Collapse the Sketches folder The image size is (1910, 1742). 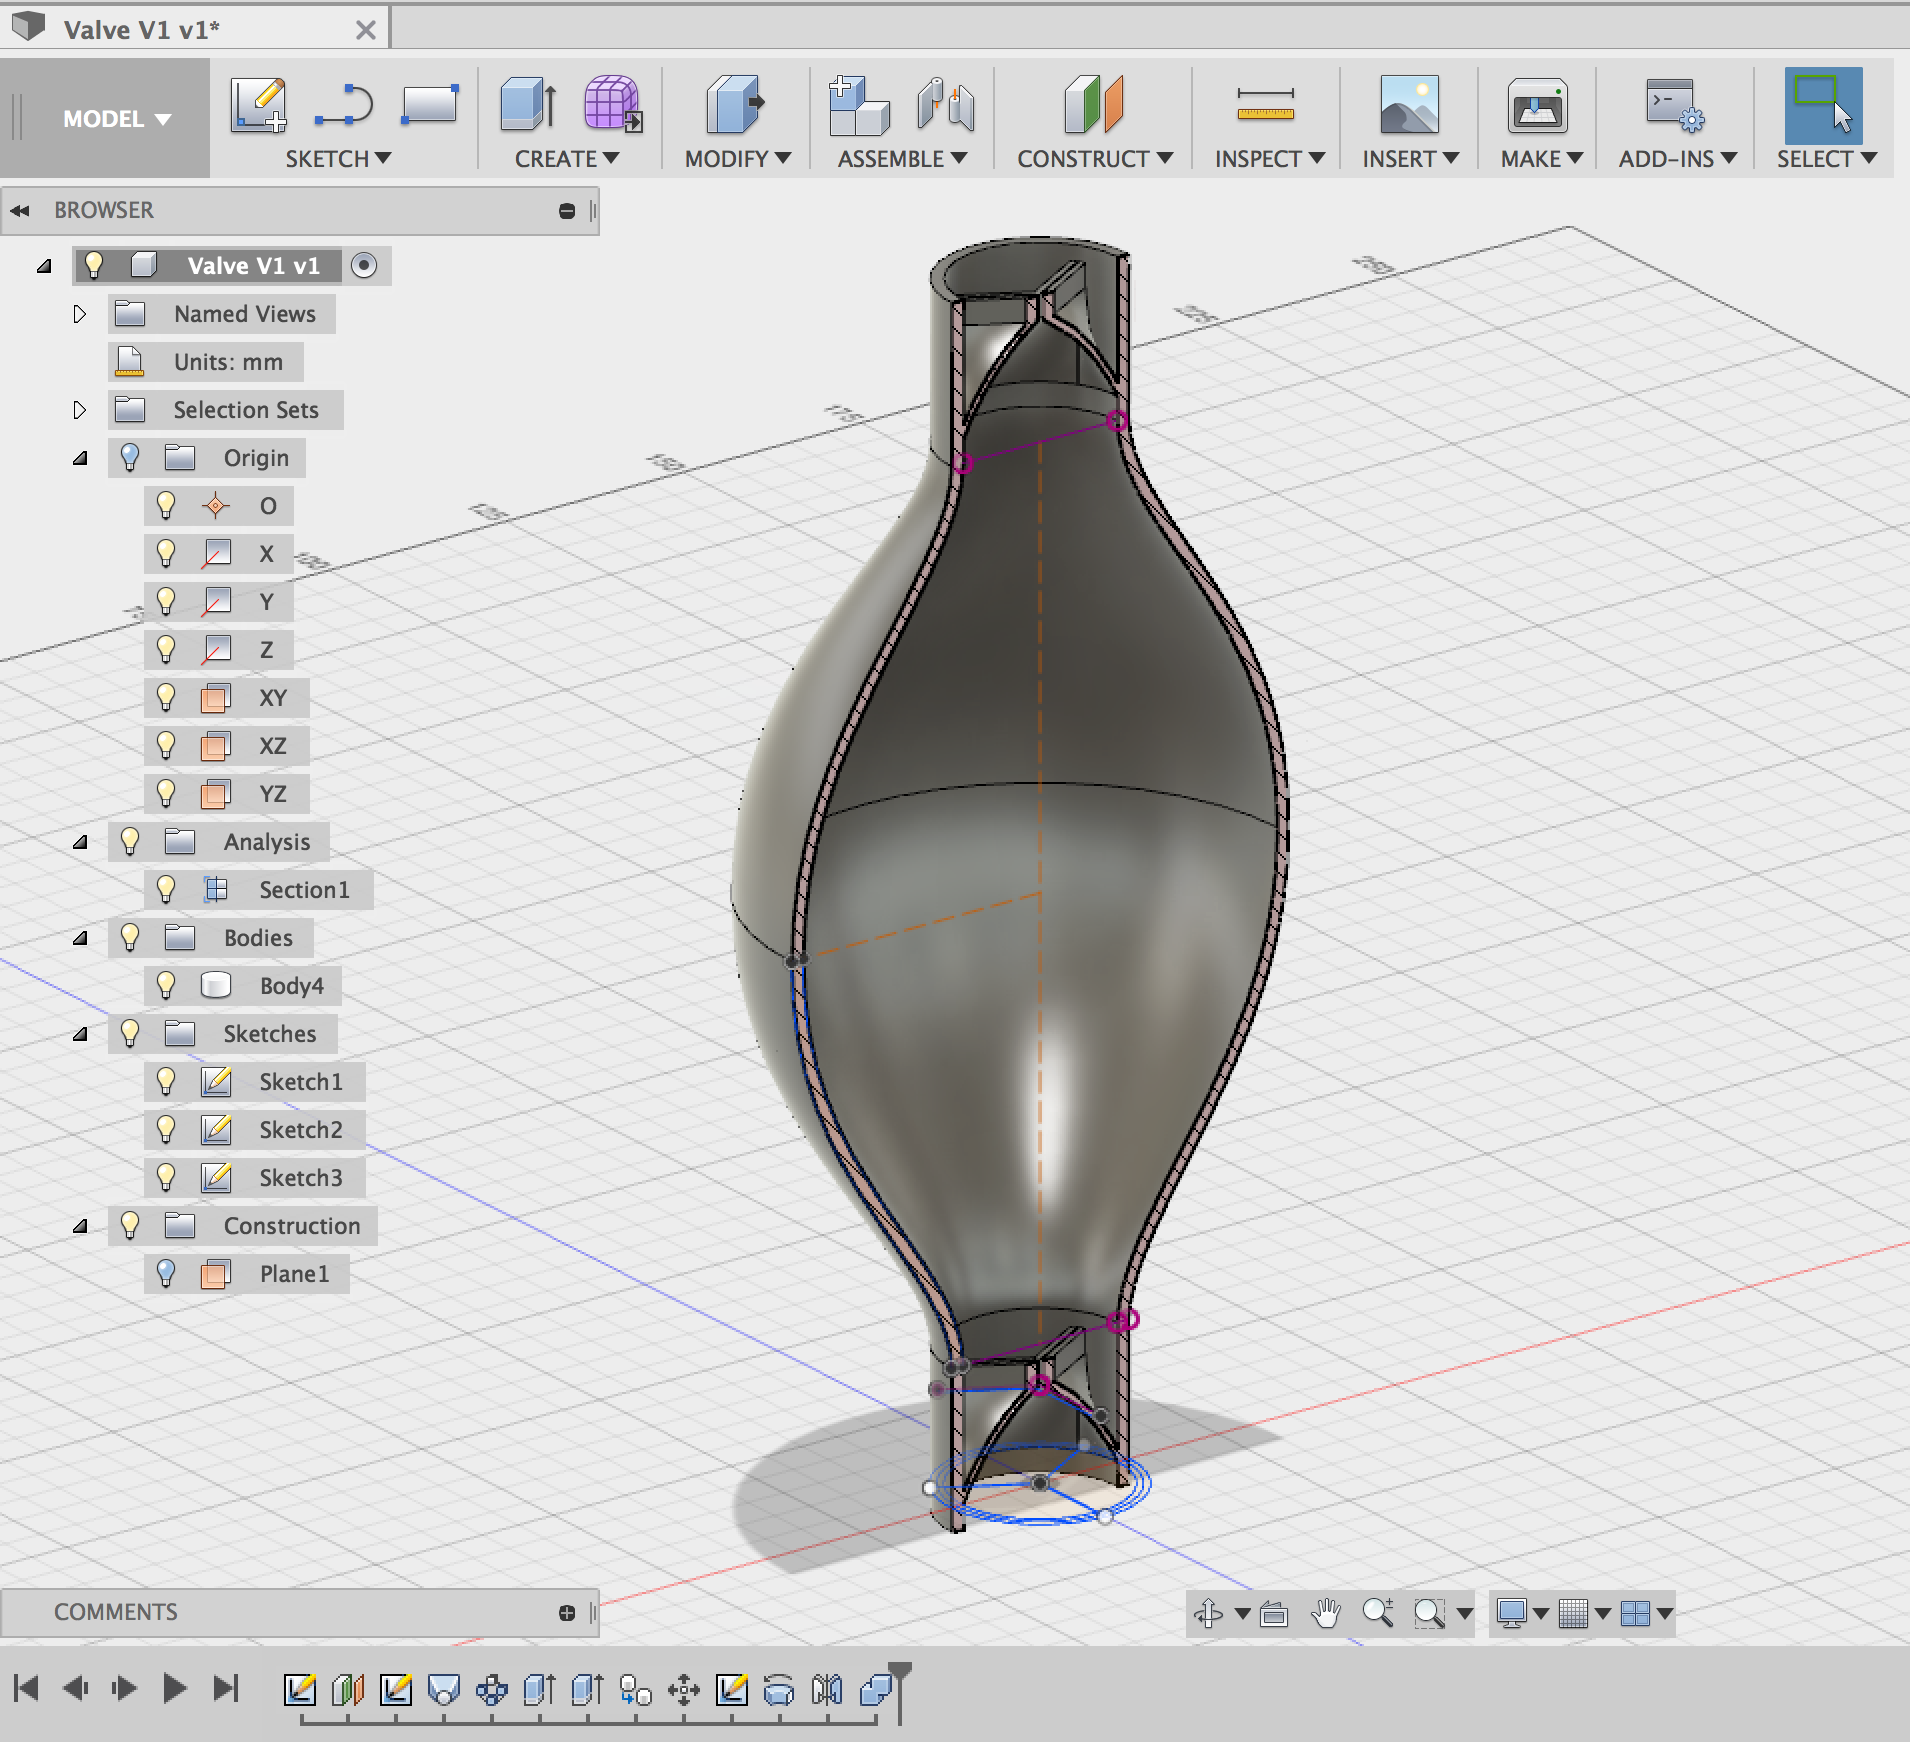click(80, 1034)
